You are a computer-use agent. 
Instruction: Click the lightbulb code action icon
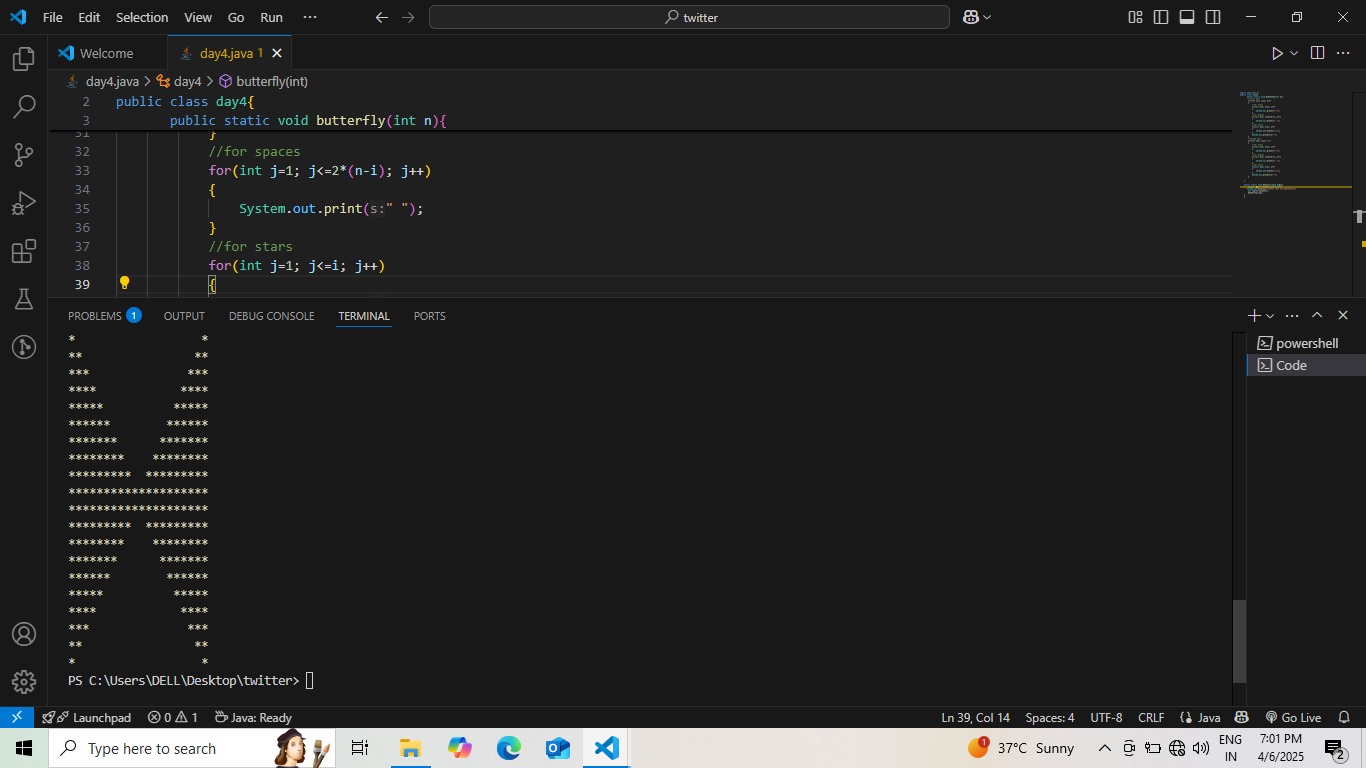click(x=125, y=283)
